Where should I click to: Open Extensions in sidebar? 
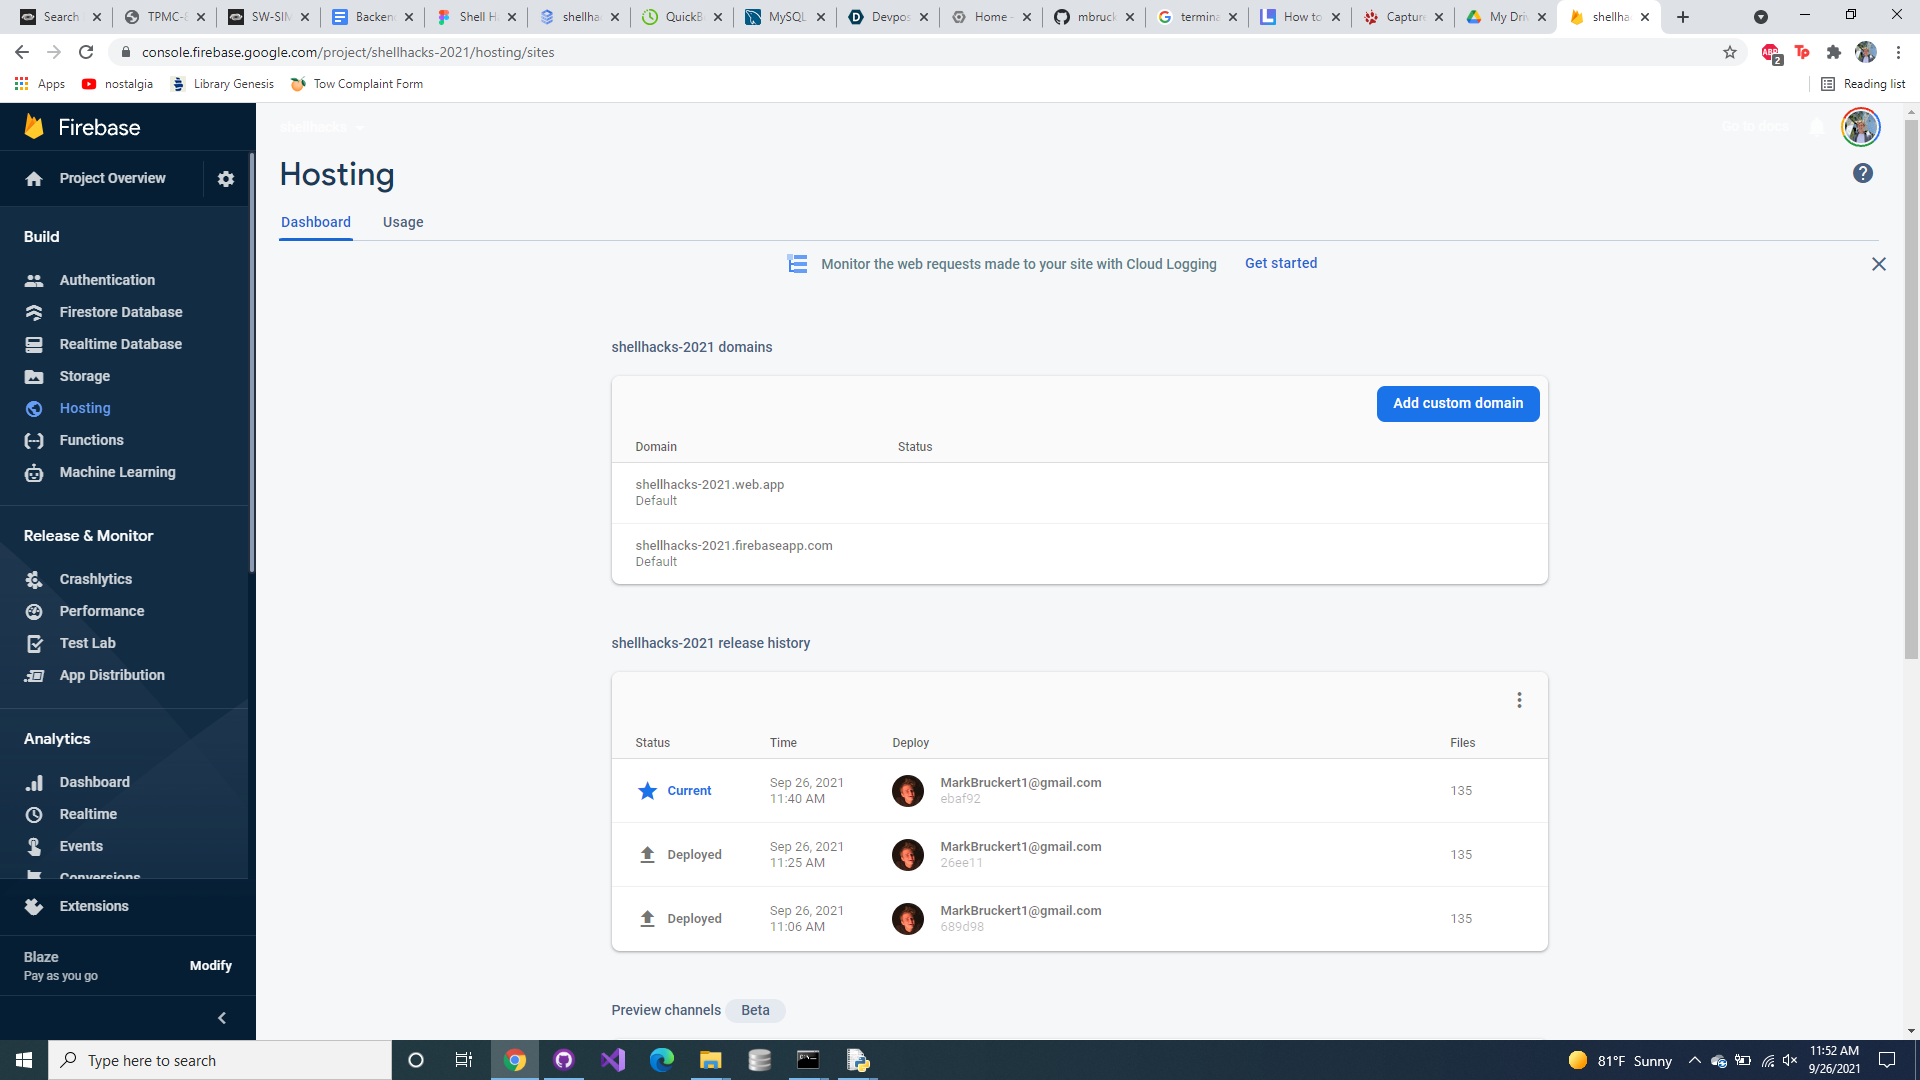93,906
